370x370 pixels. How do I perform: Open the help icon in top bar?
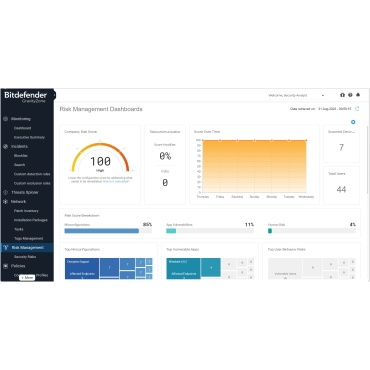350,95
